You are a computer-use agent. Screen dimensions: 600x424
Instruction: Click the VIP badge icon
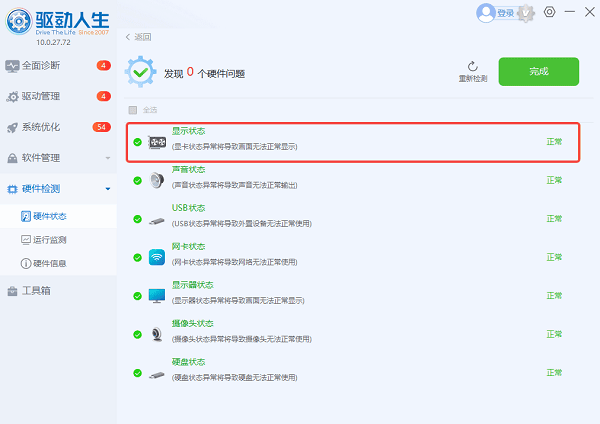point(526,13)
